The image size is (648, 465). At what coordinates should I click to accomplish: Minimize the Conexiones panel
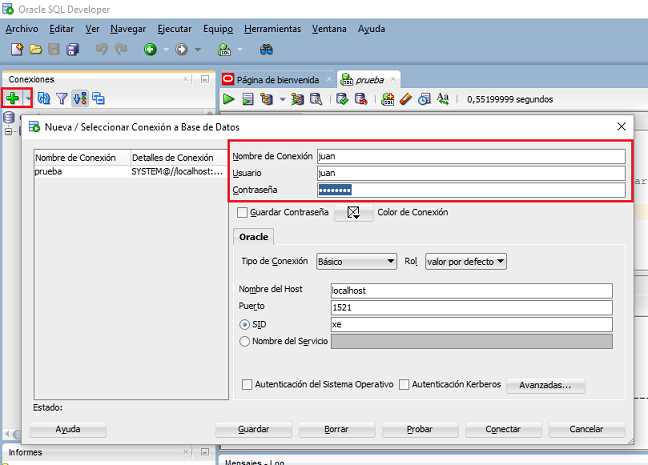click(x=205, y=79)
